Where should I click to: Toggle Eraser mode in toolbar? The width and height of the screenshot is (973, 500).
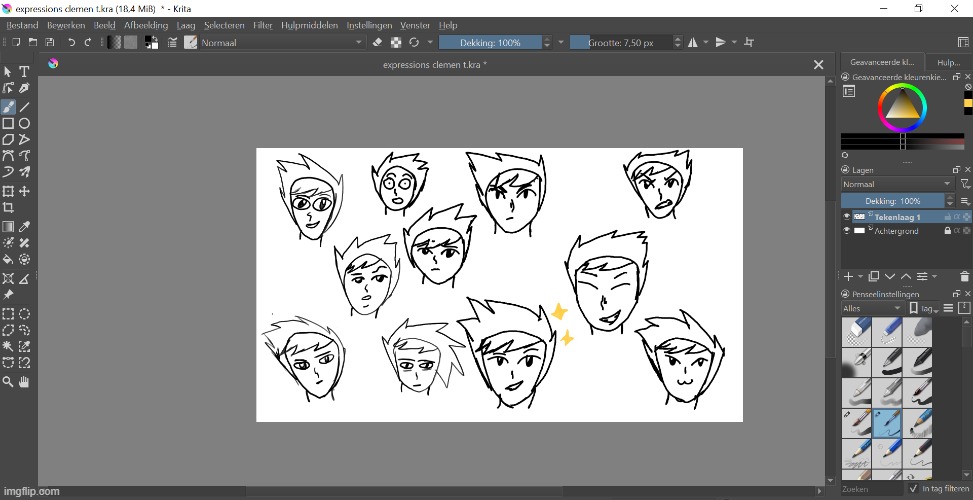click(x=377, y=42)
